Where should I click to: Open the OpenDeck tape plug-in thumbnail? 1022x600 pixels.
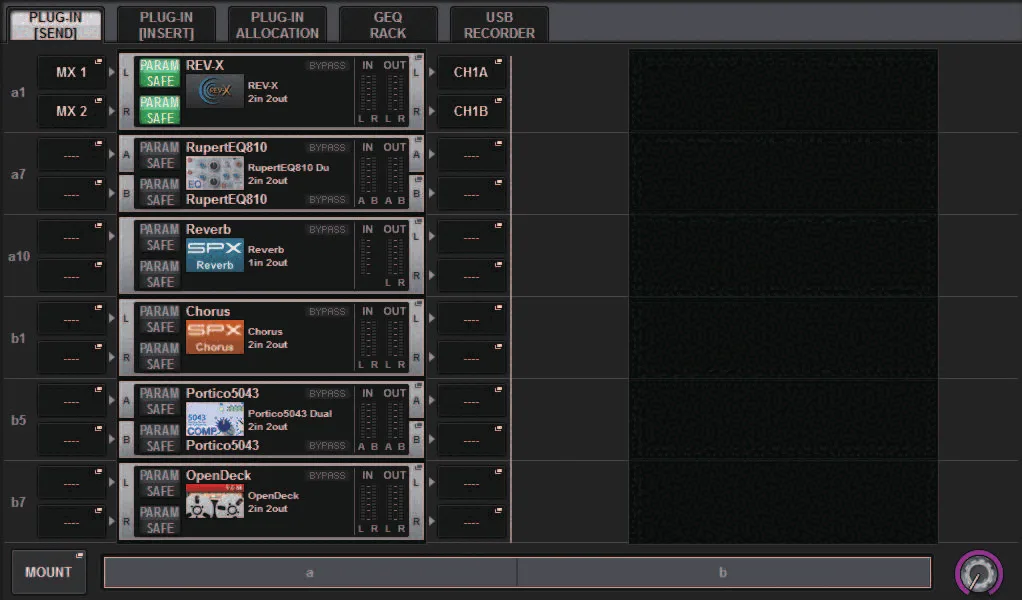[215, 502]
